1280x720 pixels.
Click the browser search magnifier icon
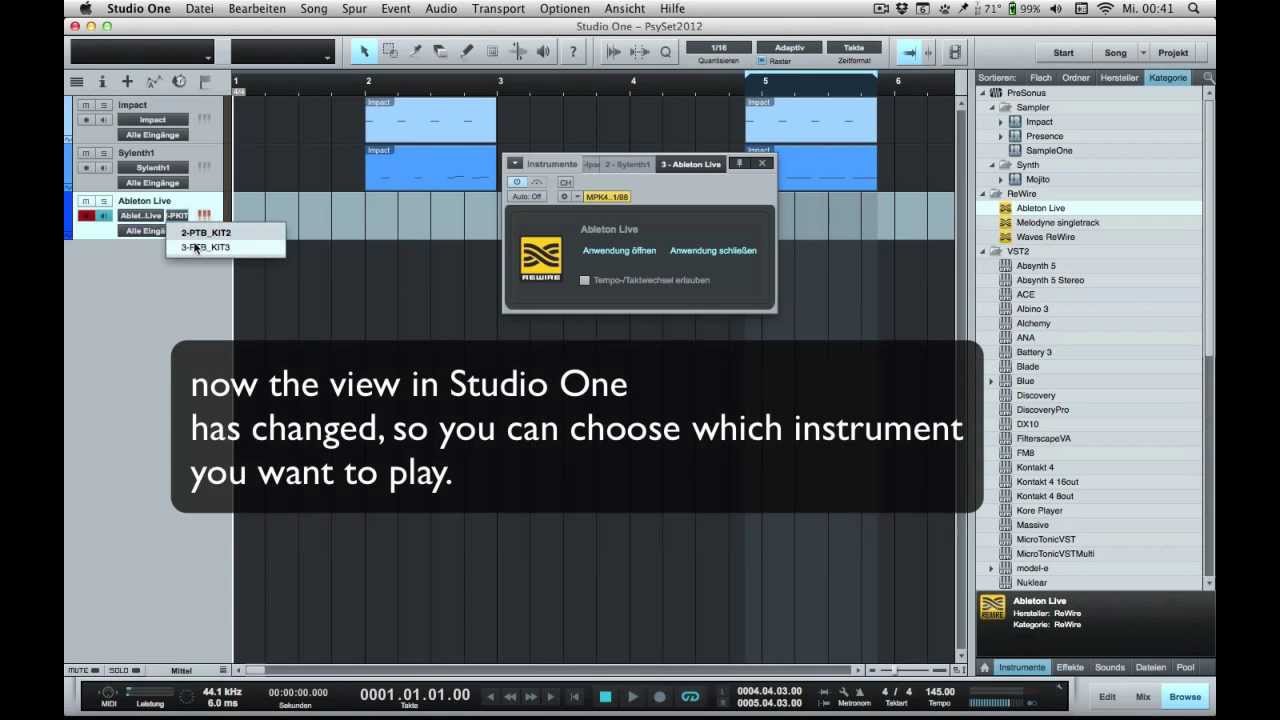click(x=1208, y=77)
